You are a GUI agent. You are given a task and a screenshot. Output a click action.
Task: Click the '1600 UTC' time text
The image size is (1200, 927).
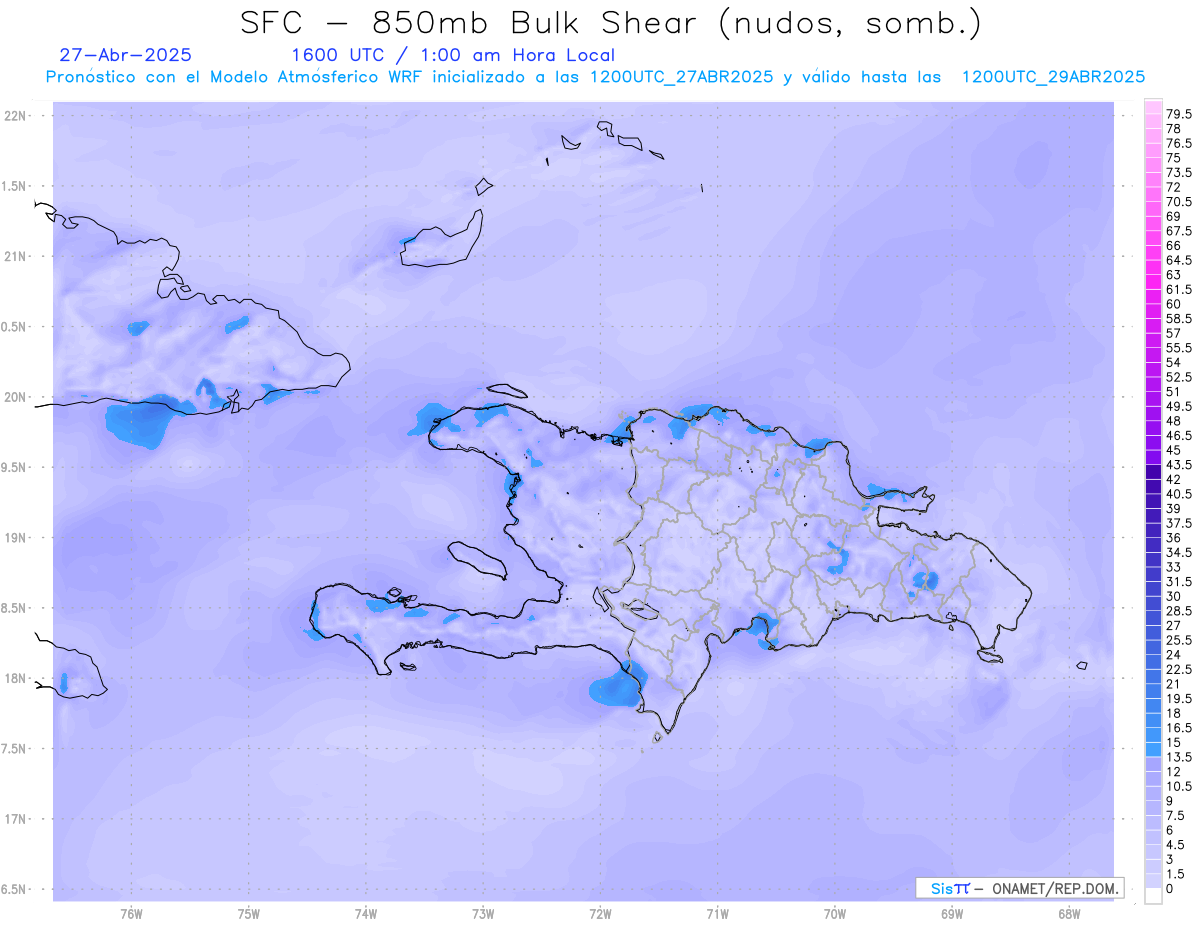tap(337, 55)
